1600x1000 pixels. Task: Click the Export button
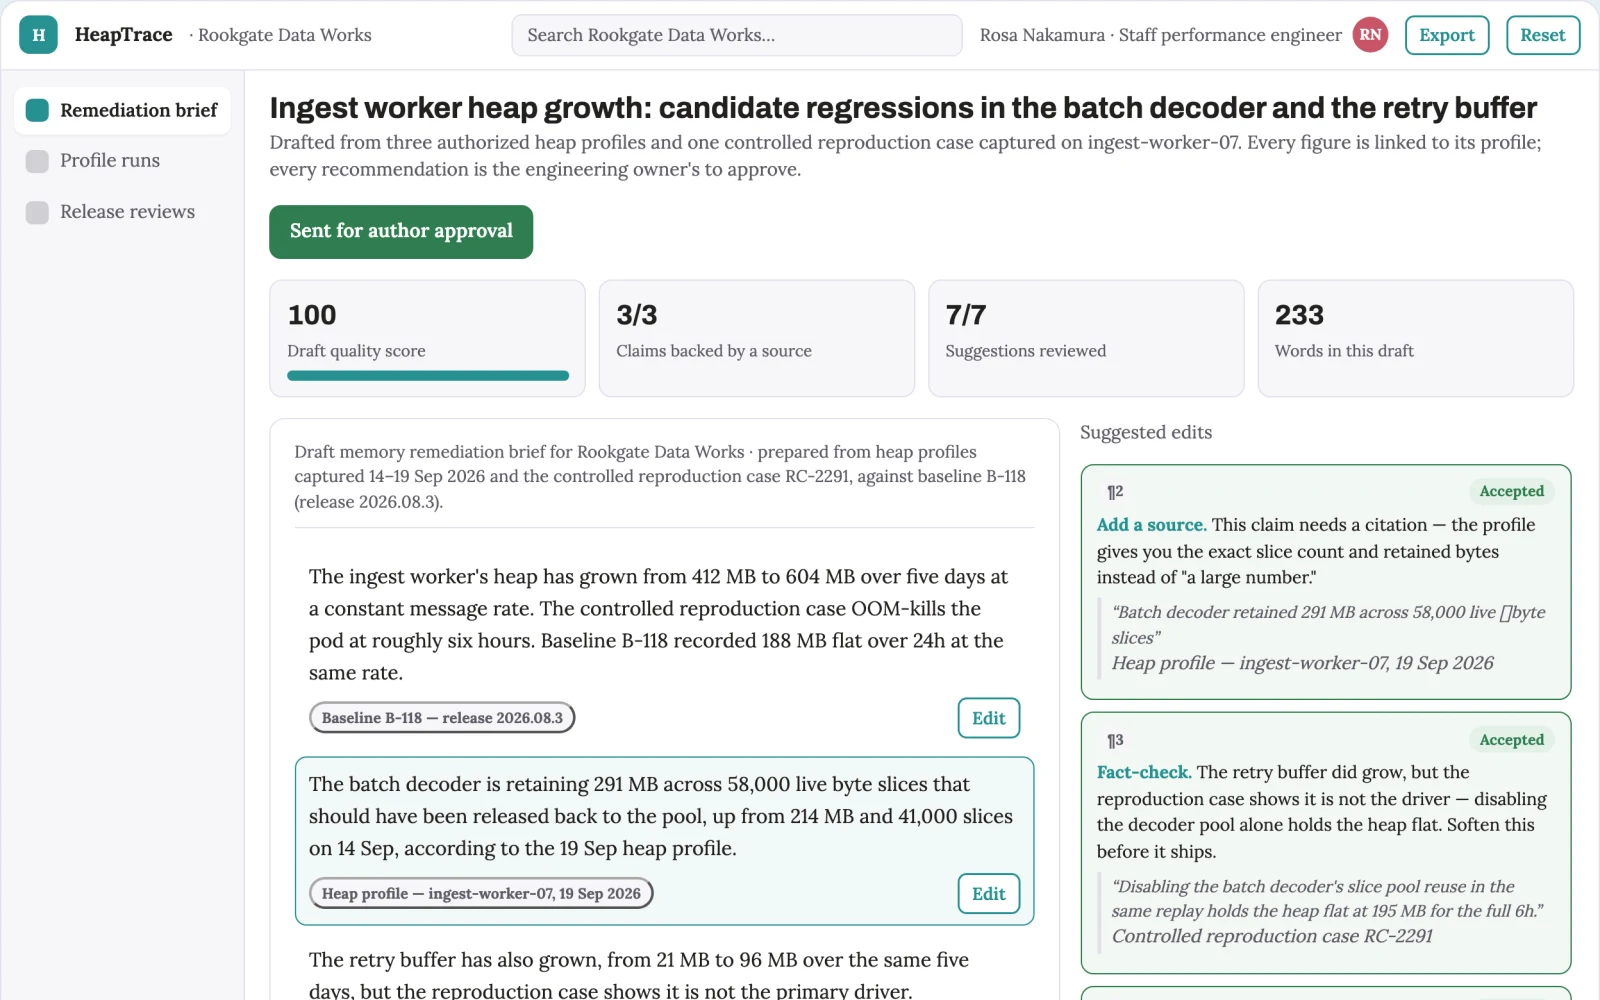pyautogui.click(x=1447, y=35)
